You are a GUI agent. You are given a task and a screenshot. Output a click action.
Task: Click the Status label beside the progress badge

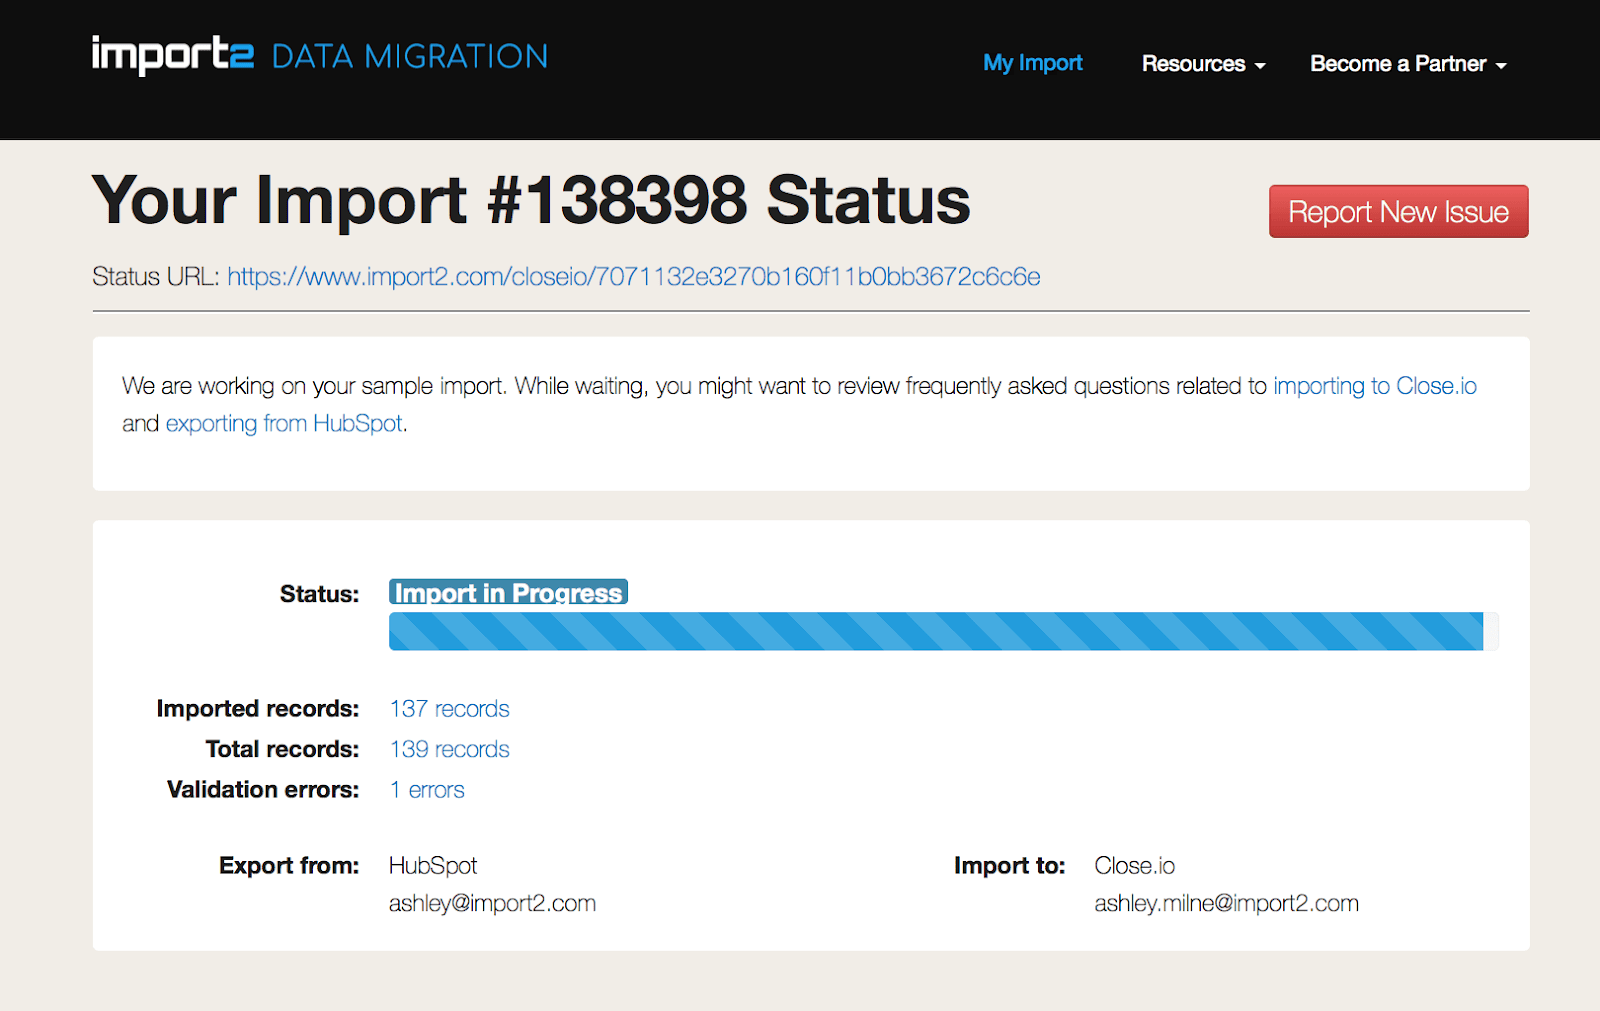pyautogui.click(x=319, y=594)
